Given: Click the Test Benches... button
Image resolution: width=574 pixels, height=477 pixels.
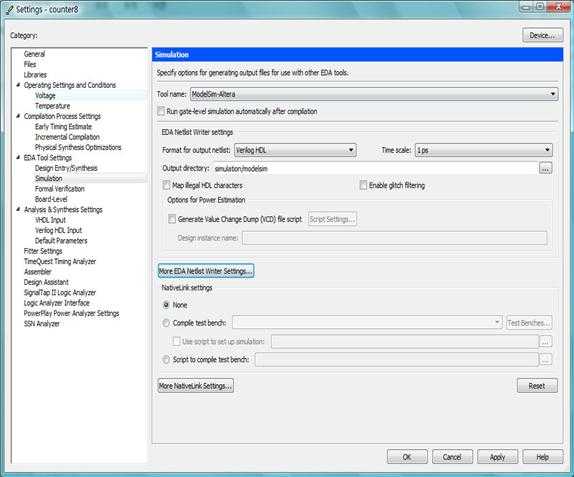Looking at the screenshot, I should coord(529,323).
